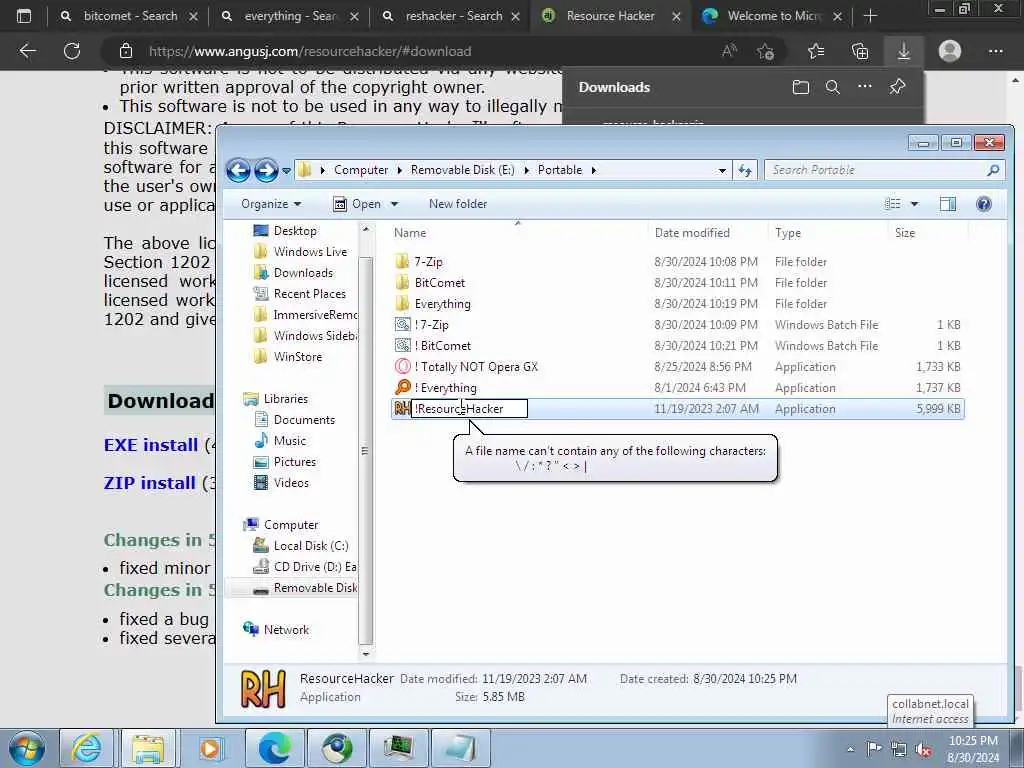Viewport: 1024px width, 768px height.
Task: Expand the address bar history dropdown arrow
Action: [x=722, y=170]
